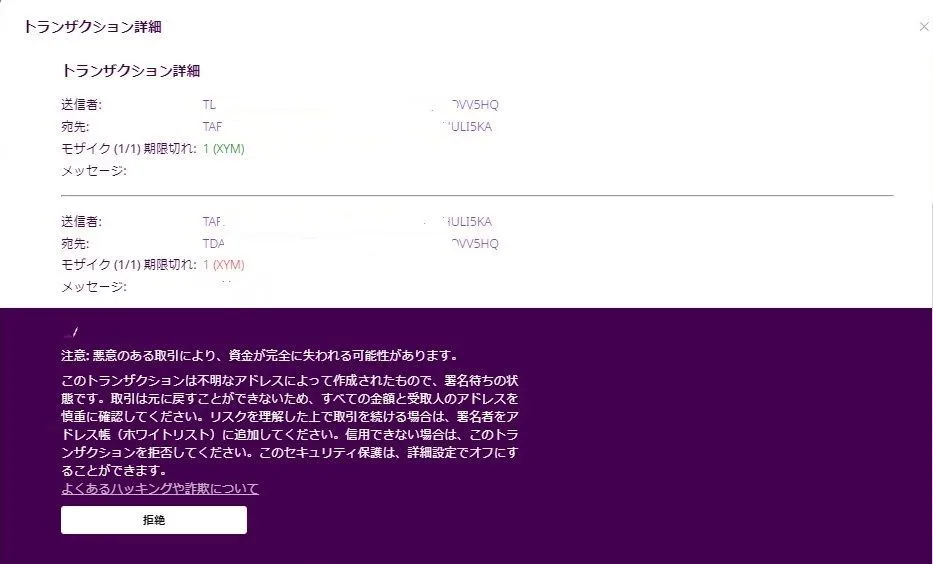Click the second モザイク (1/1) 期限切れ label
The width and height of the screenshot is (933, 564).
coord(128,265)
